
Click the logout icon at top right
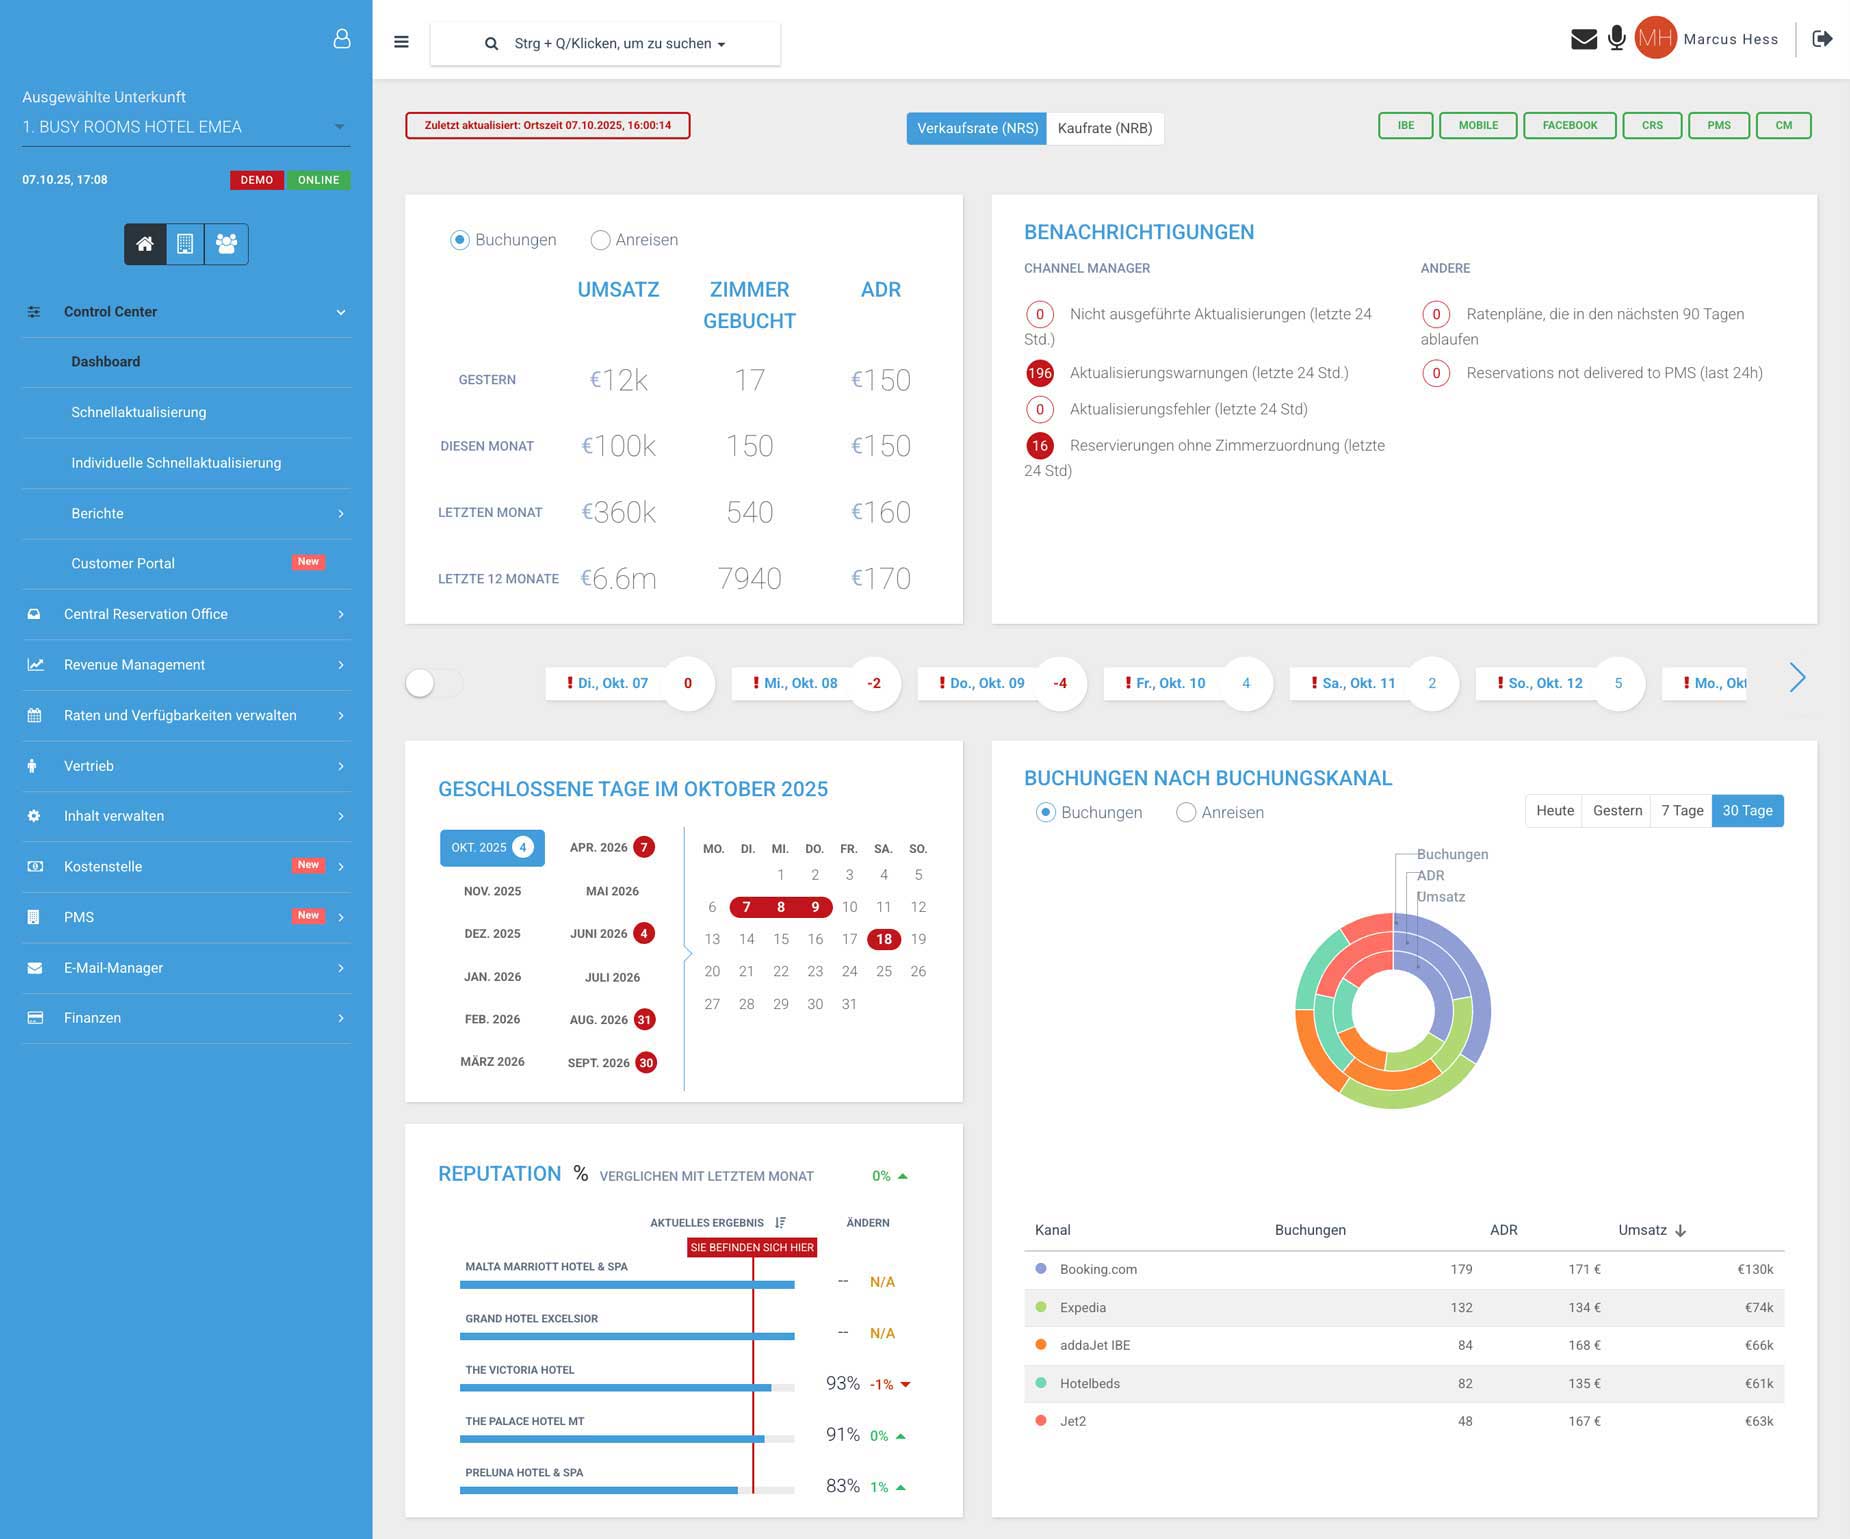tap(1822, 39)
